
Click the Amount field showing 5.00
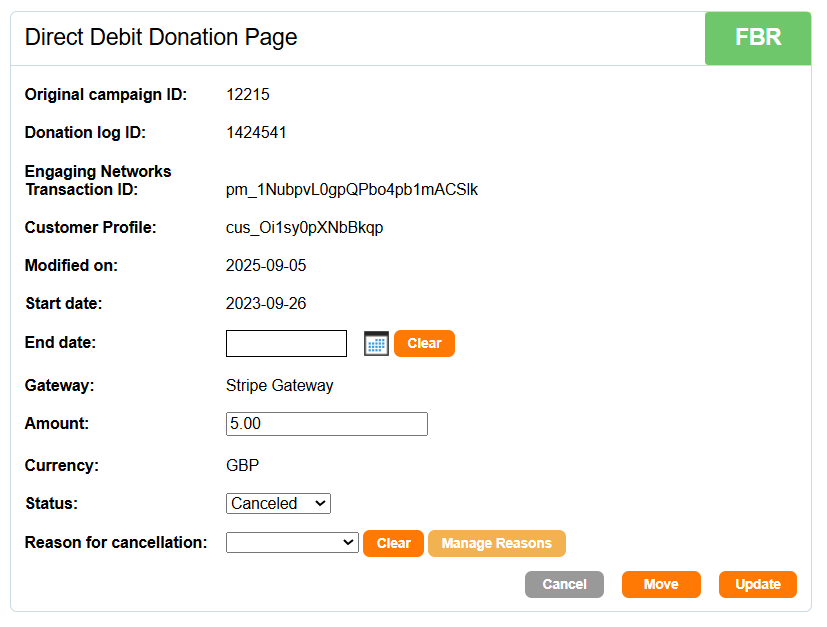[327, 424]
